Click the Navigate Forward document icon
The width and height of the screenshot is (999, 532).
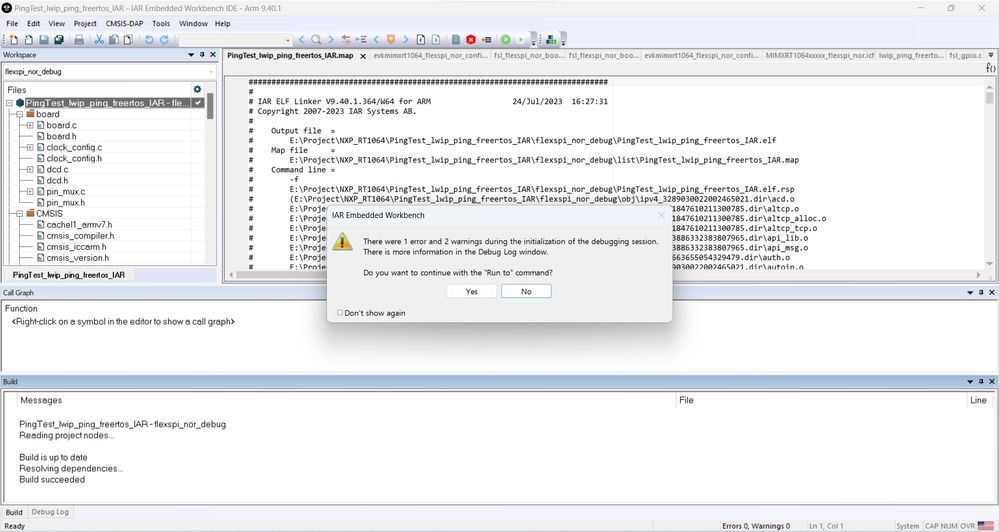tap(436, 40)
